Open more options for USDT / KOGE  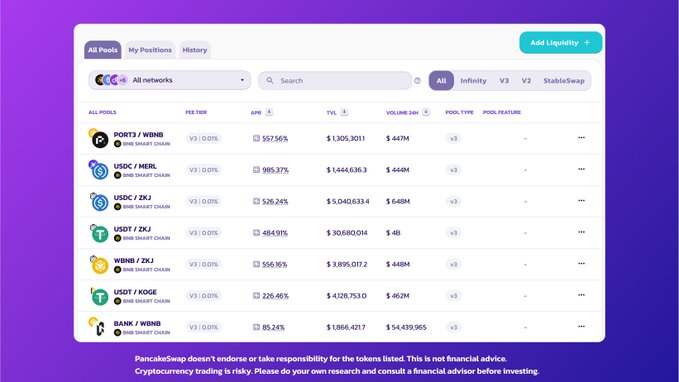tap(581, 295)
